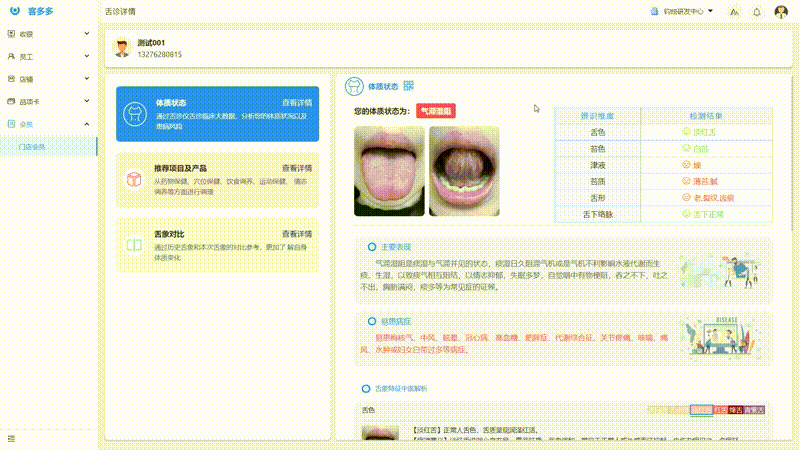Viewport: 800px width, 450px height.
Task: Click the 易患病症 section heading
Action: [396, 321]
